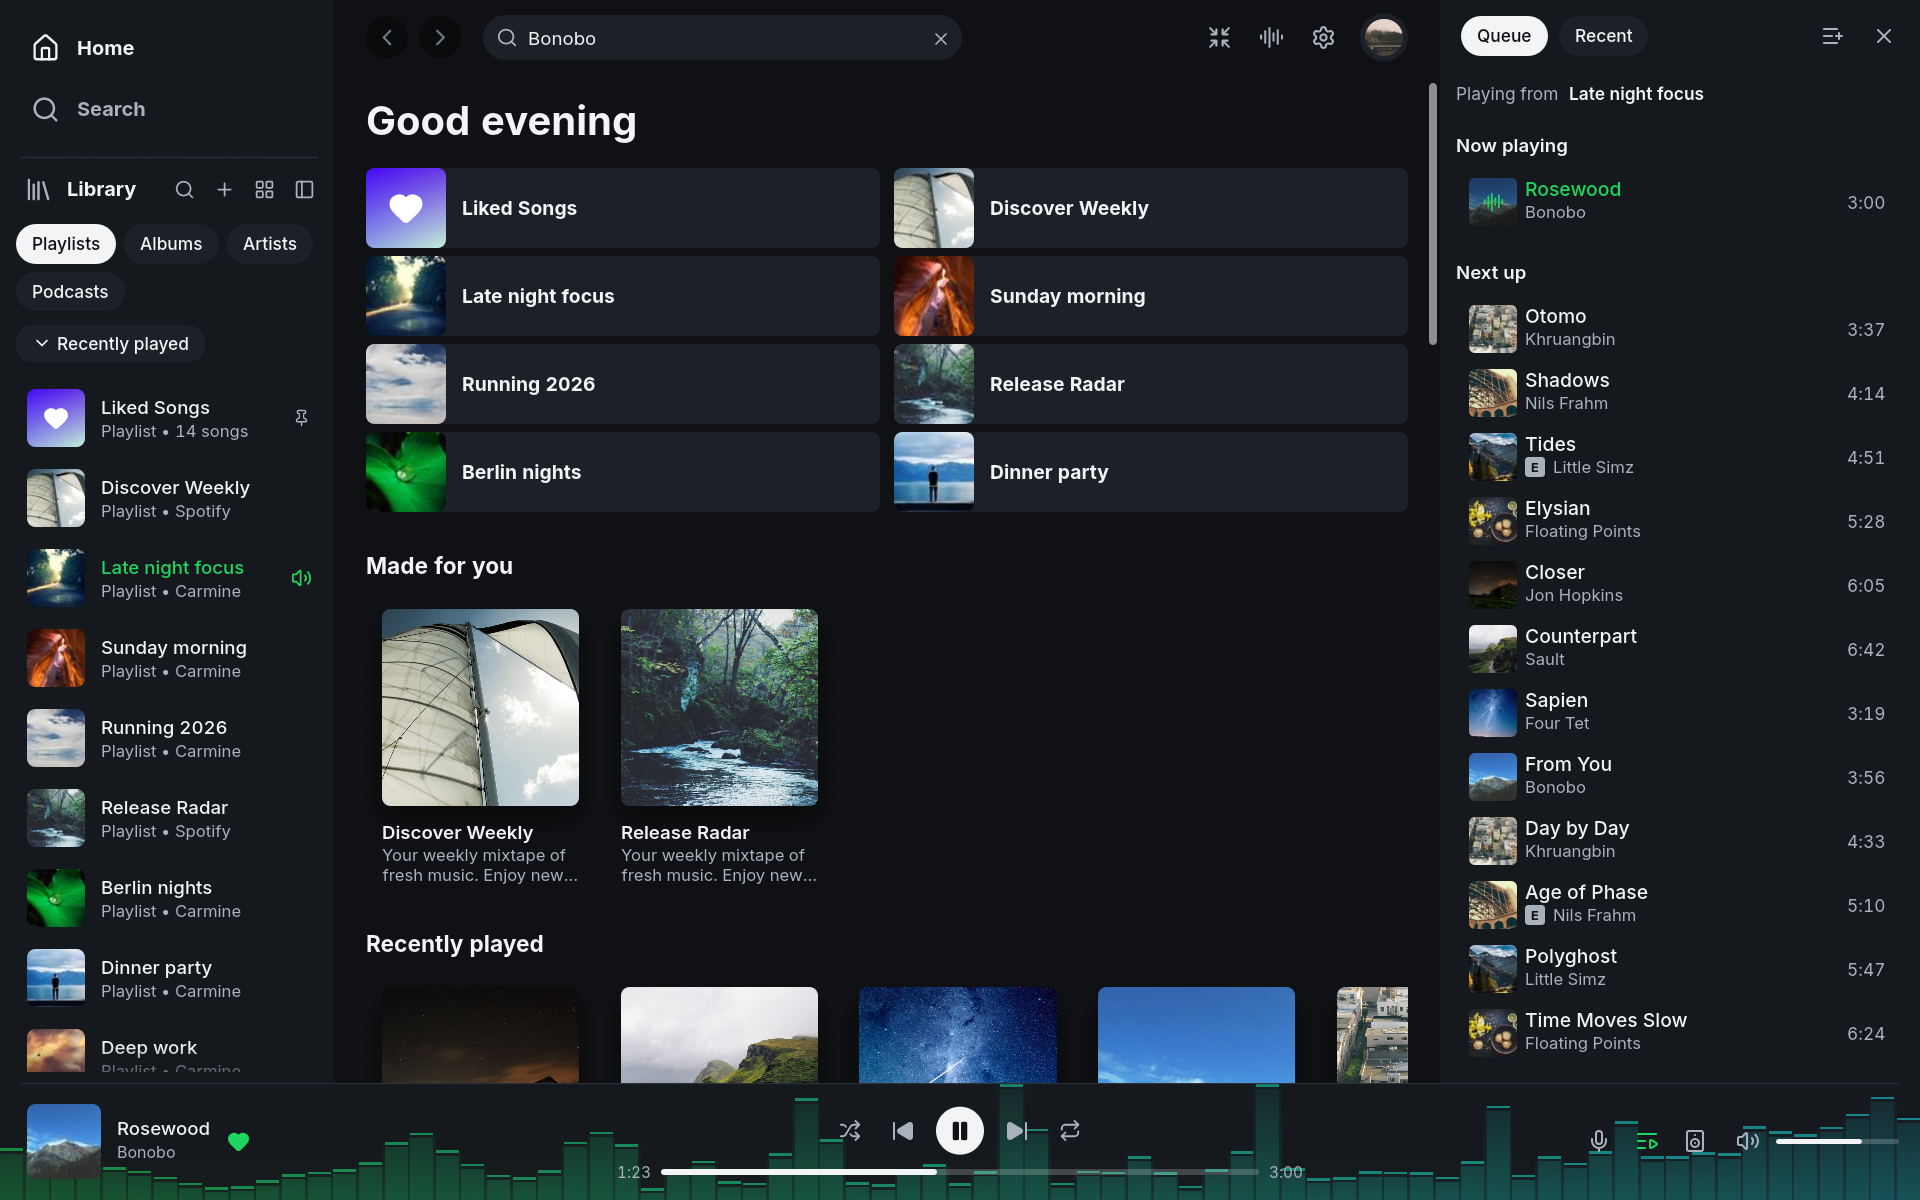
Task: Open the settings gear
Action: point(1323,38)
